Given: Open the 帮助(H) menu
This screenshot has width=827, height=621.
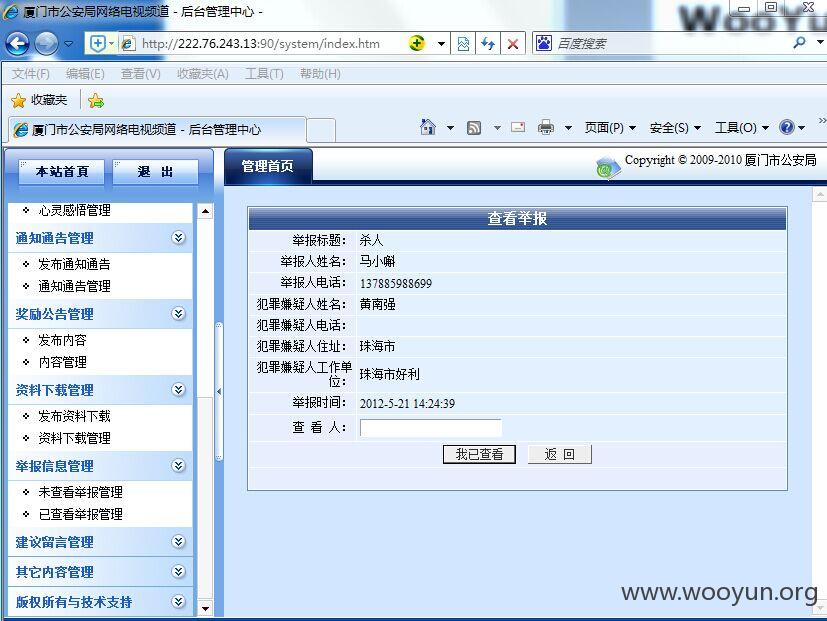Looking at the screenshot, I should pos(320,74).
